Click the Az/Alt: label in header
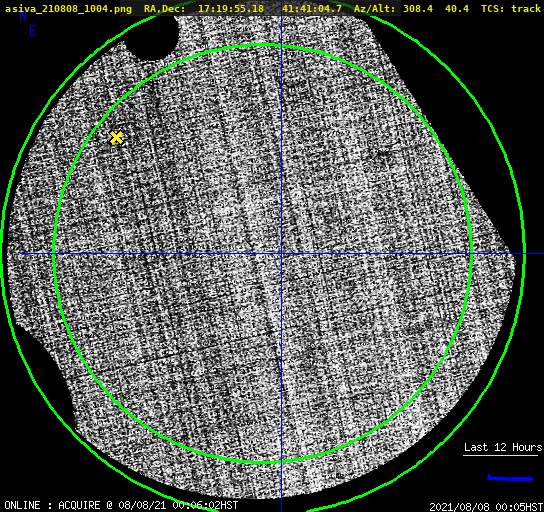544x512 pixels. click(x=375, y=9)
